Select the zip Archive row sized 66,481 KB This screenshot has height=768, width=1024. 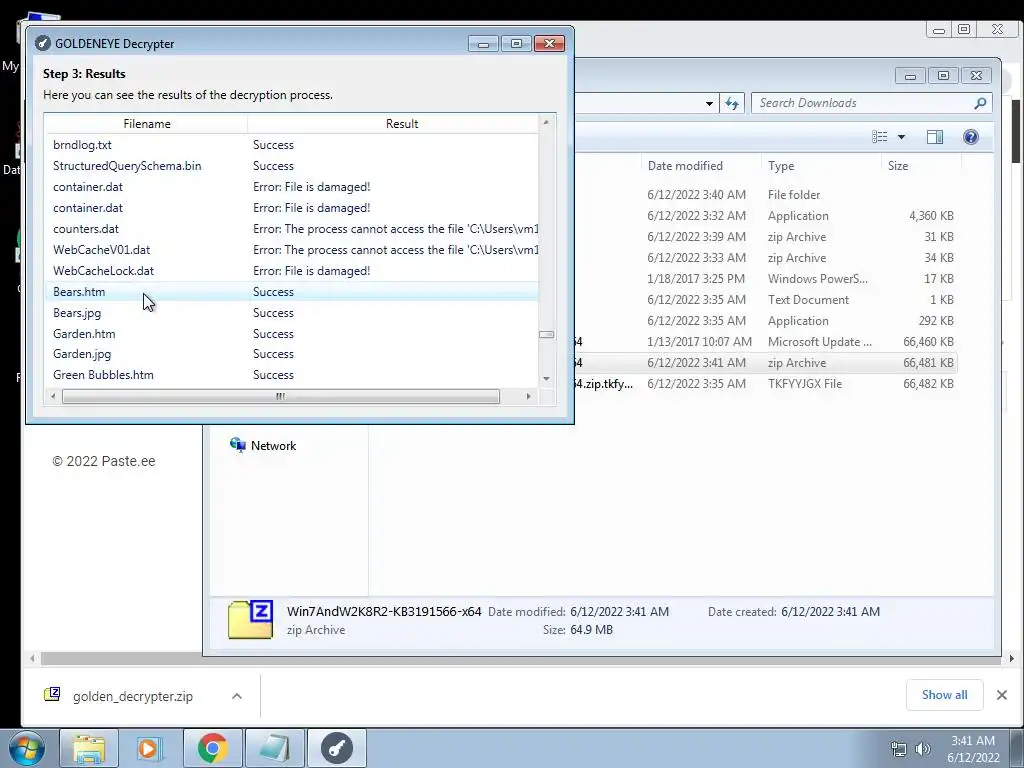765,363
